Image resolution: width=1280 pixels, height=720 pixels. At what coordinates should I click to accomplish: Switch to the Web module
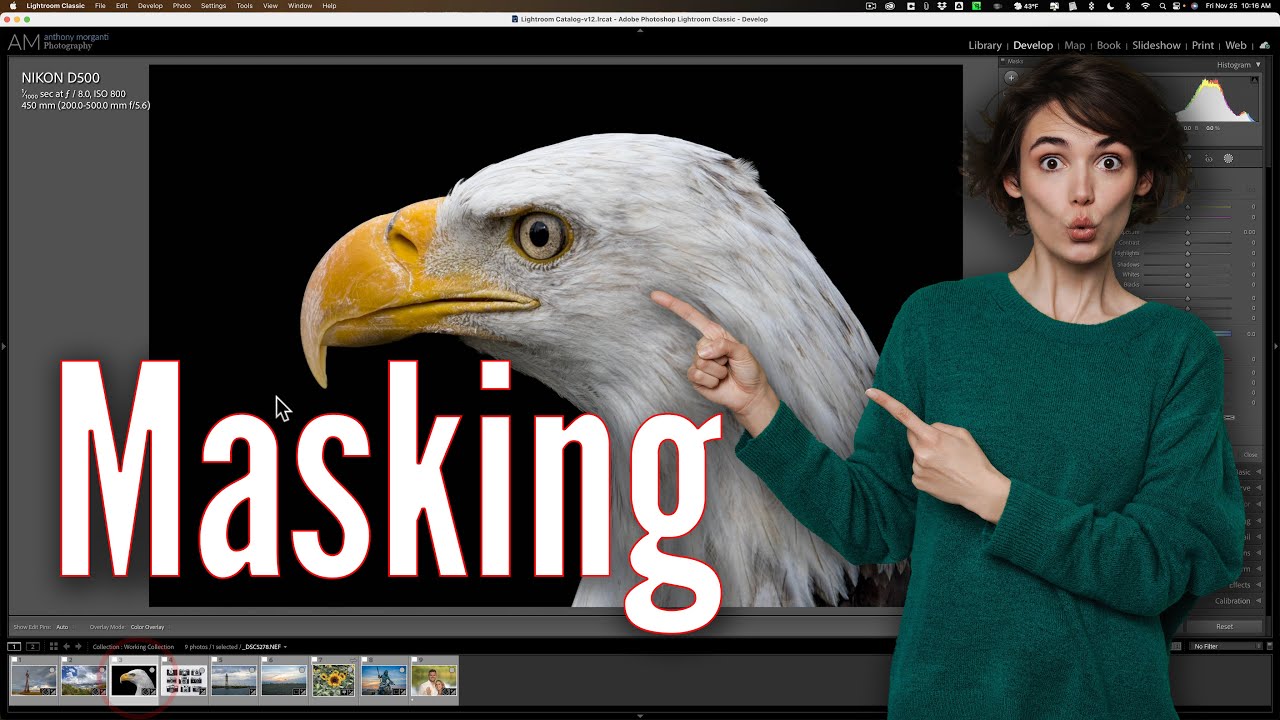[x=1236, y=45]
